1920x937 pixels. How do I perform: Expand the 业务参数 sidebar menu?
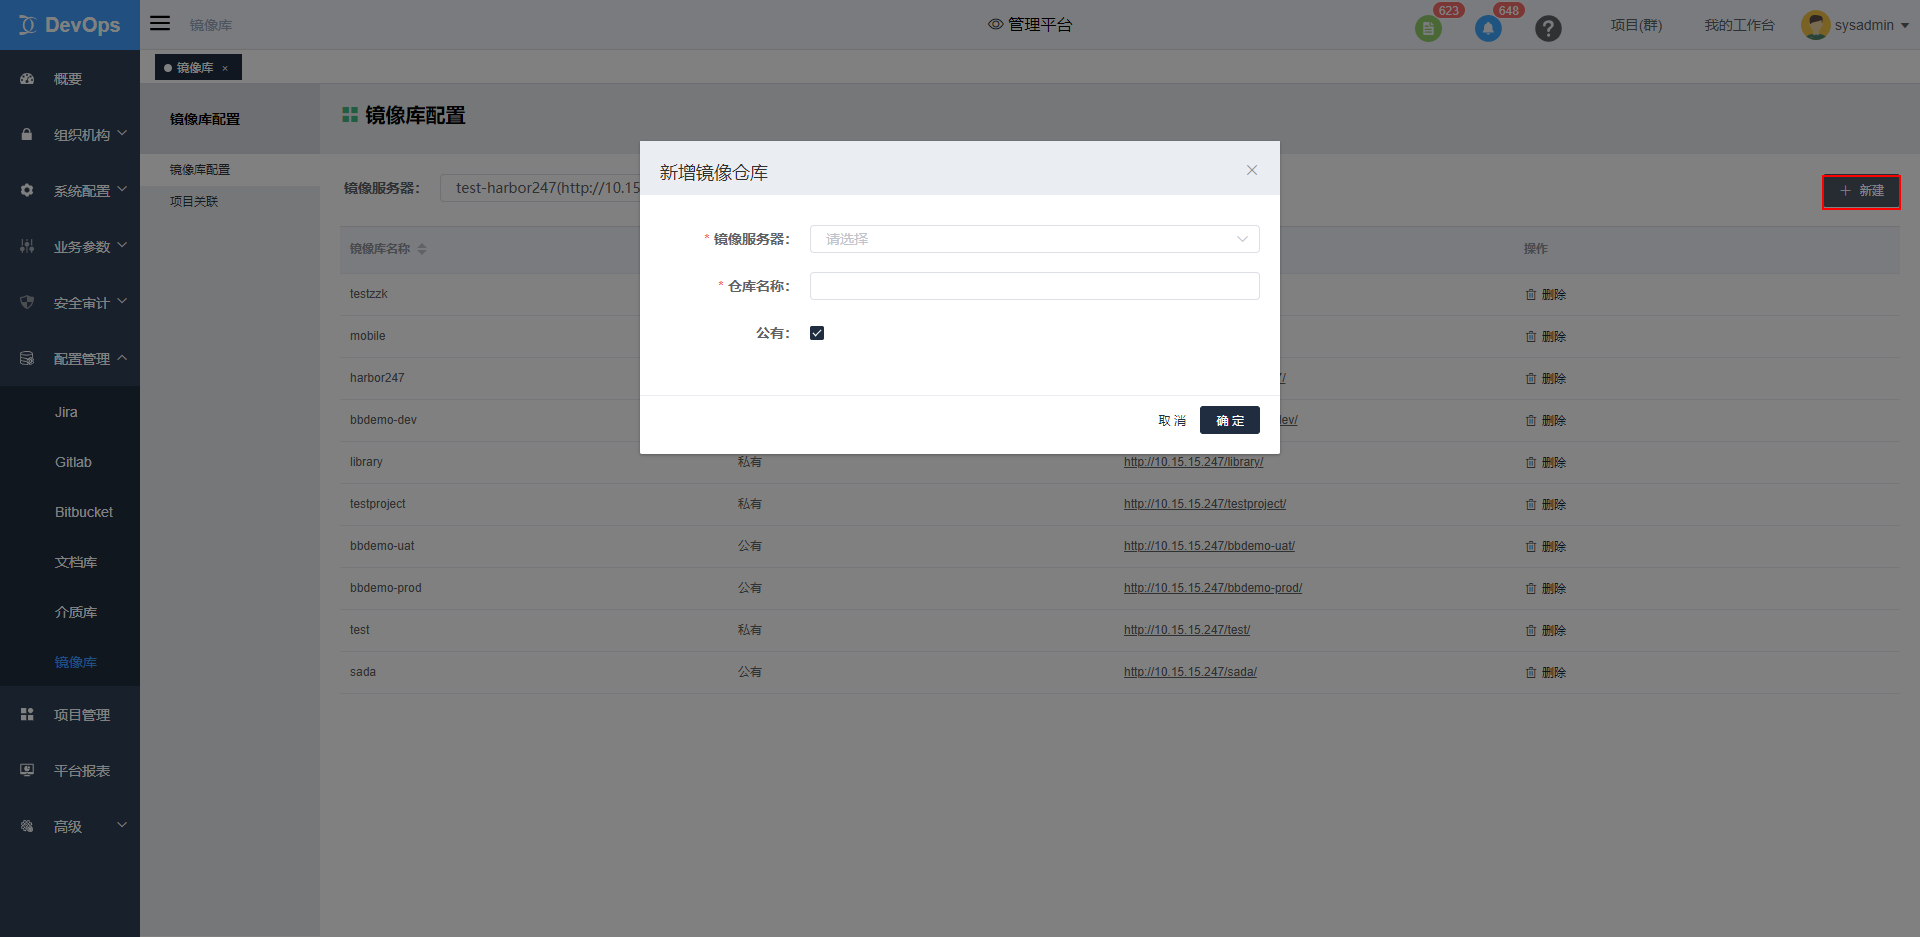(70, 246)
